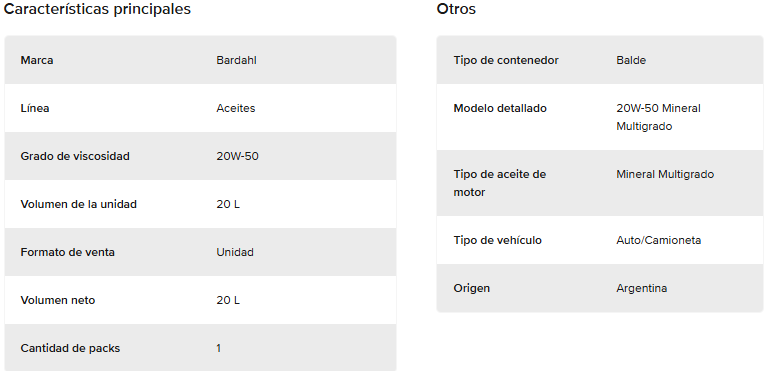Click the Formato de venta label
The image size is (764, 371).
pos(68,253)
